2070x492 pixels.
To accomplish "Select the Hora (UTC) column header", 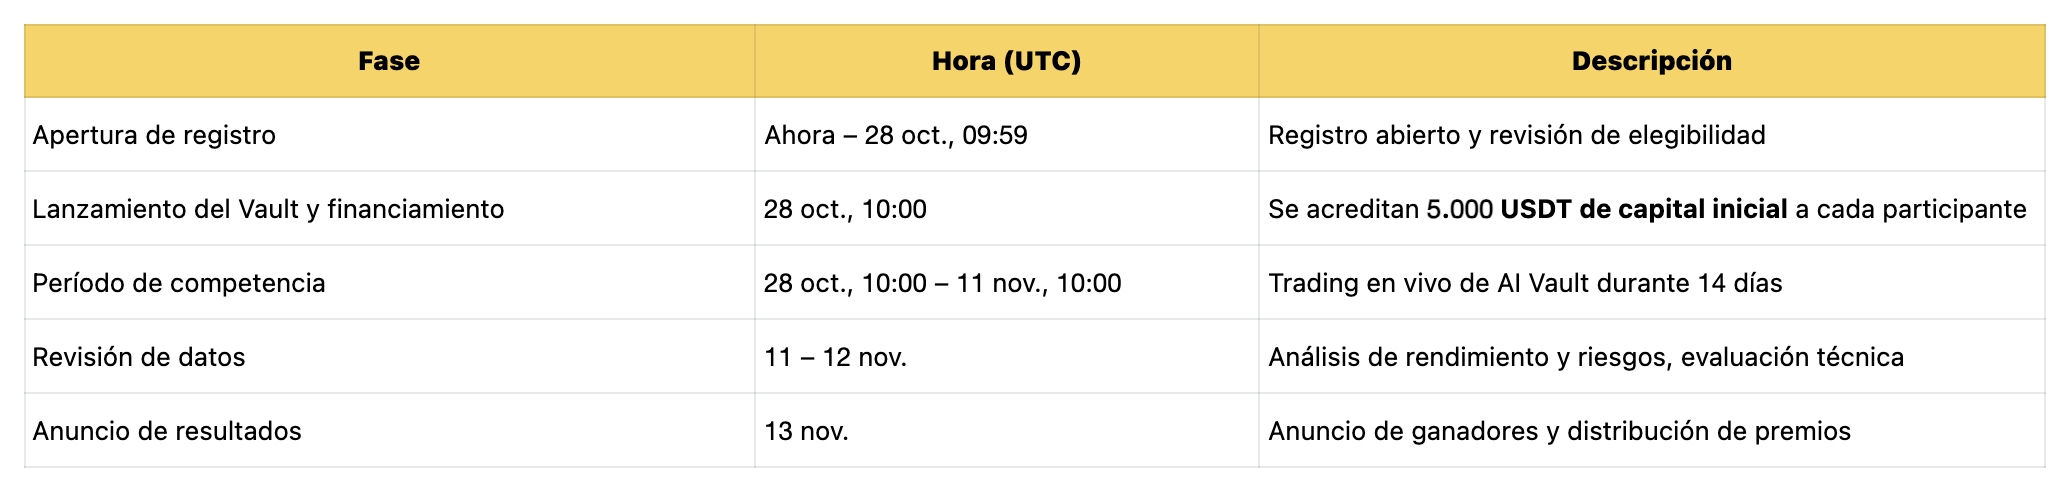I will (x=1006, y=61).
